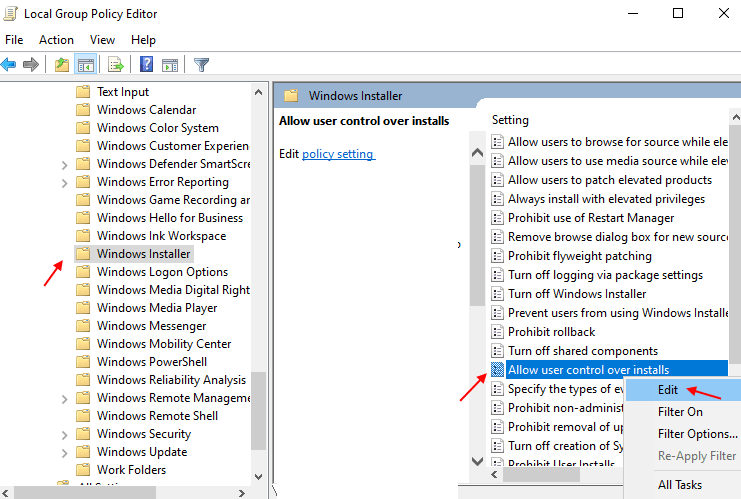This screenshot has height=499, width=741.
Task: Toggle the Show/Hide Action Pane icon
Action: (x=170, y=65)
